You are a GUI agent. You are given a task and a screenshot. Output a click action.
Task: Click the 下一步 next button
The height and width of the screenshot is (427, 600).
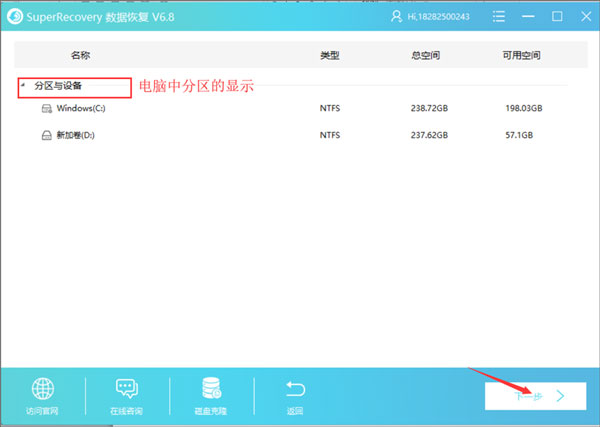coord(535,396)
